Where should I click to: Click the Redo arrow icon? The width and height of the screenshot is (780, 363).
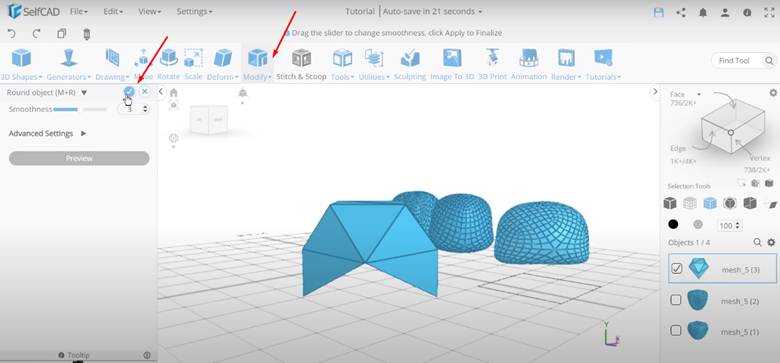click(36, 33)
